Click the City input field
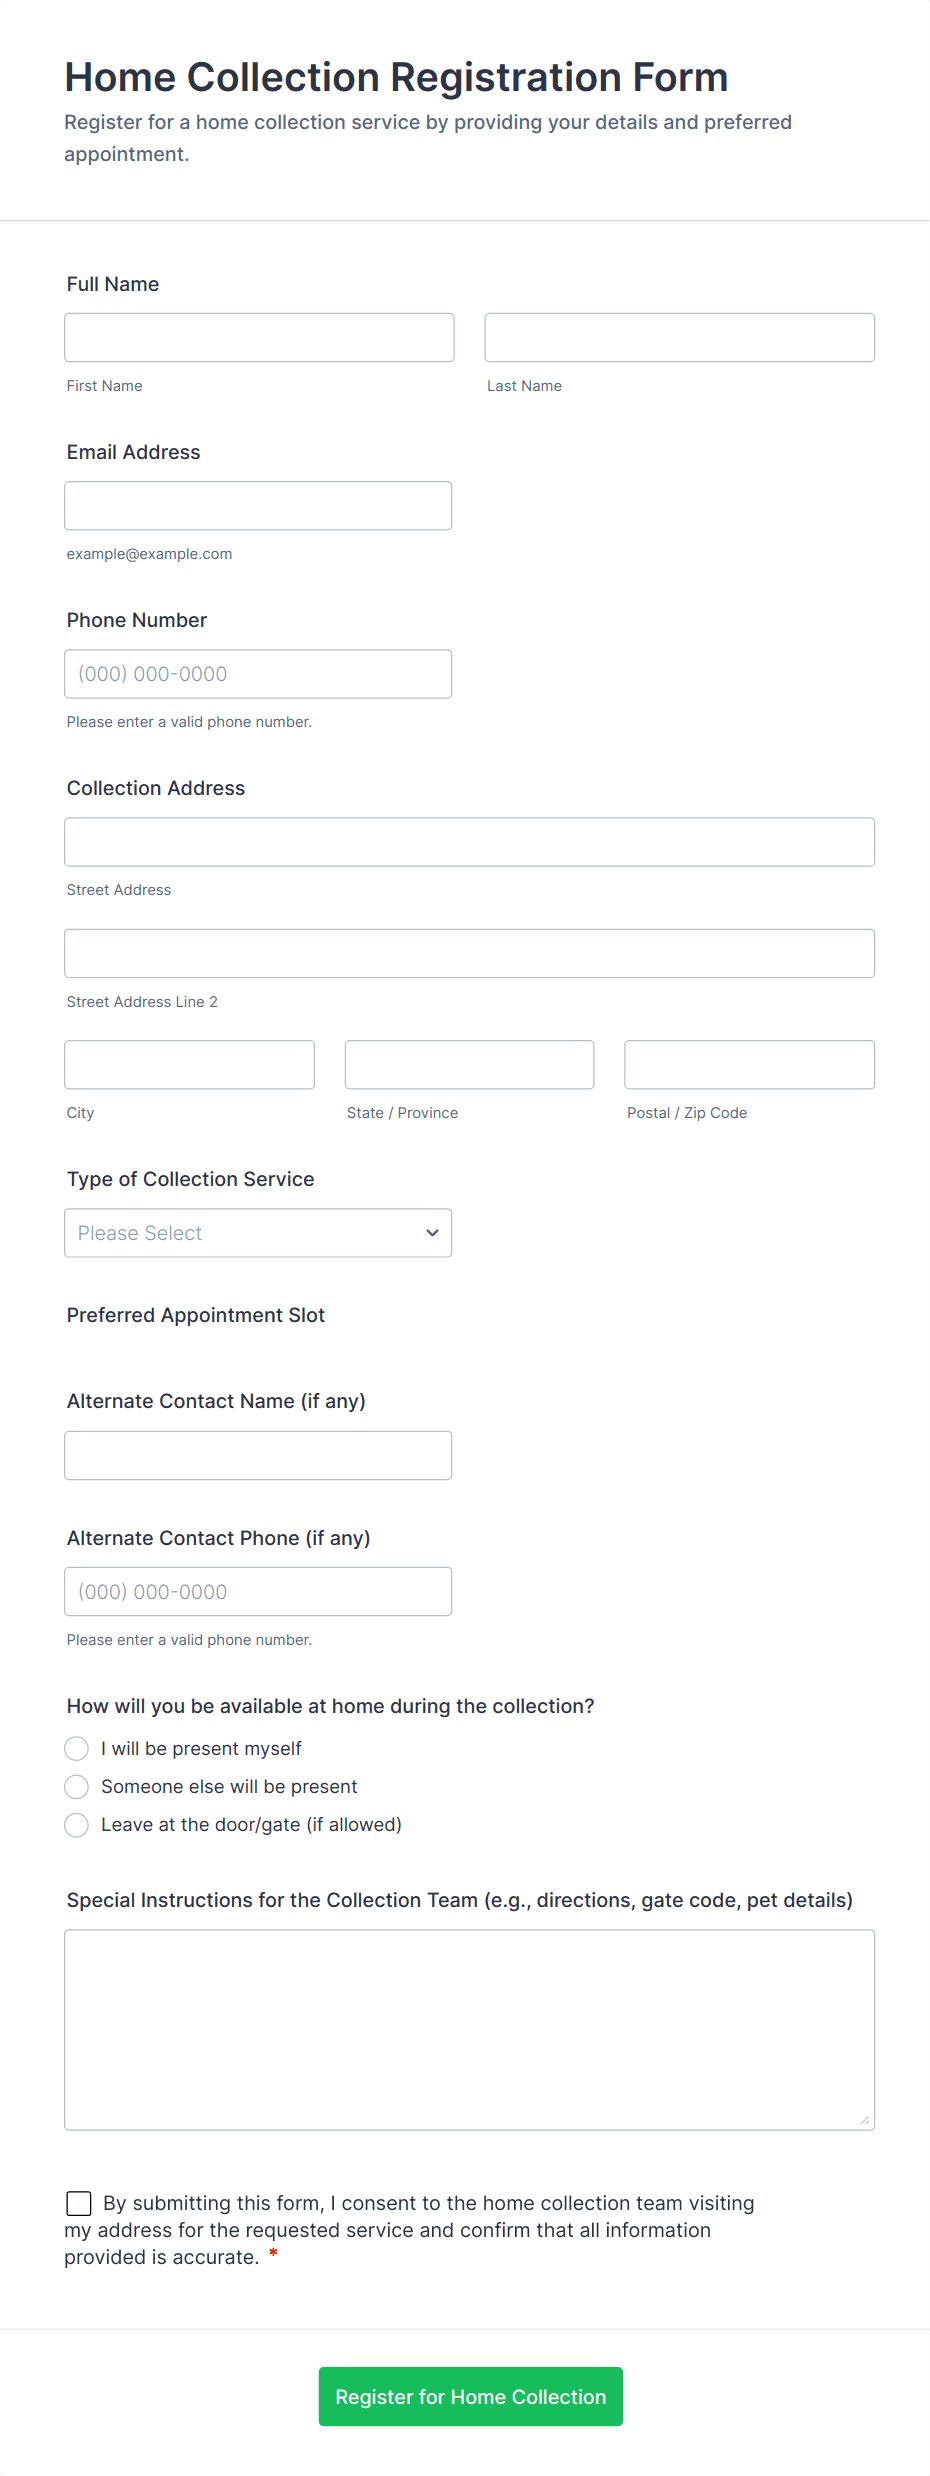This screenshot has width=930, height=2476. point(189,1065)
